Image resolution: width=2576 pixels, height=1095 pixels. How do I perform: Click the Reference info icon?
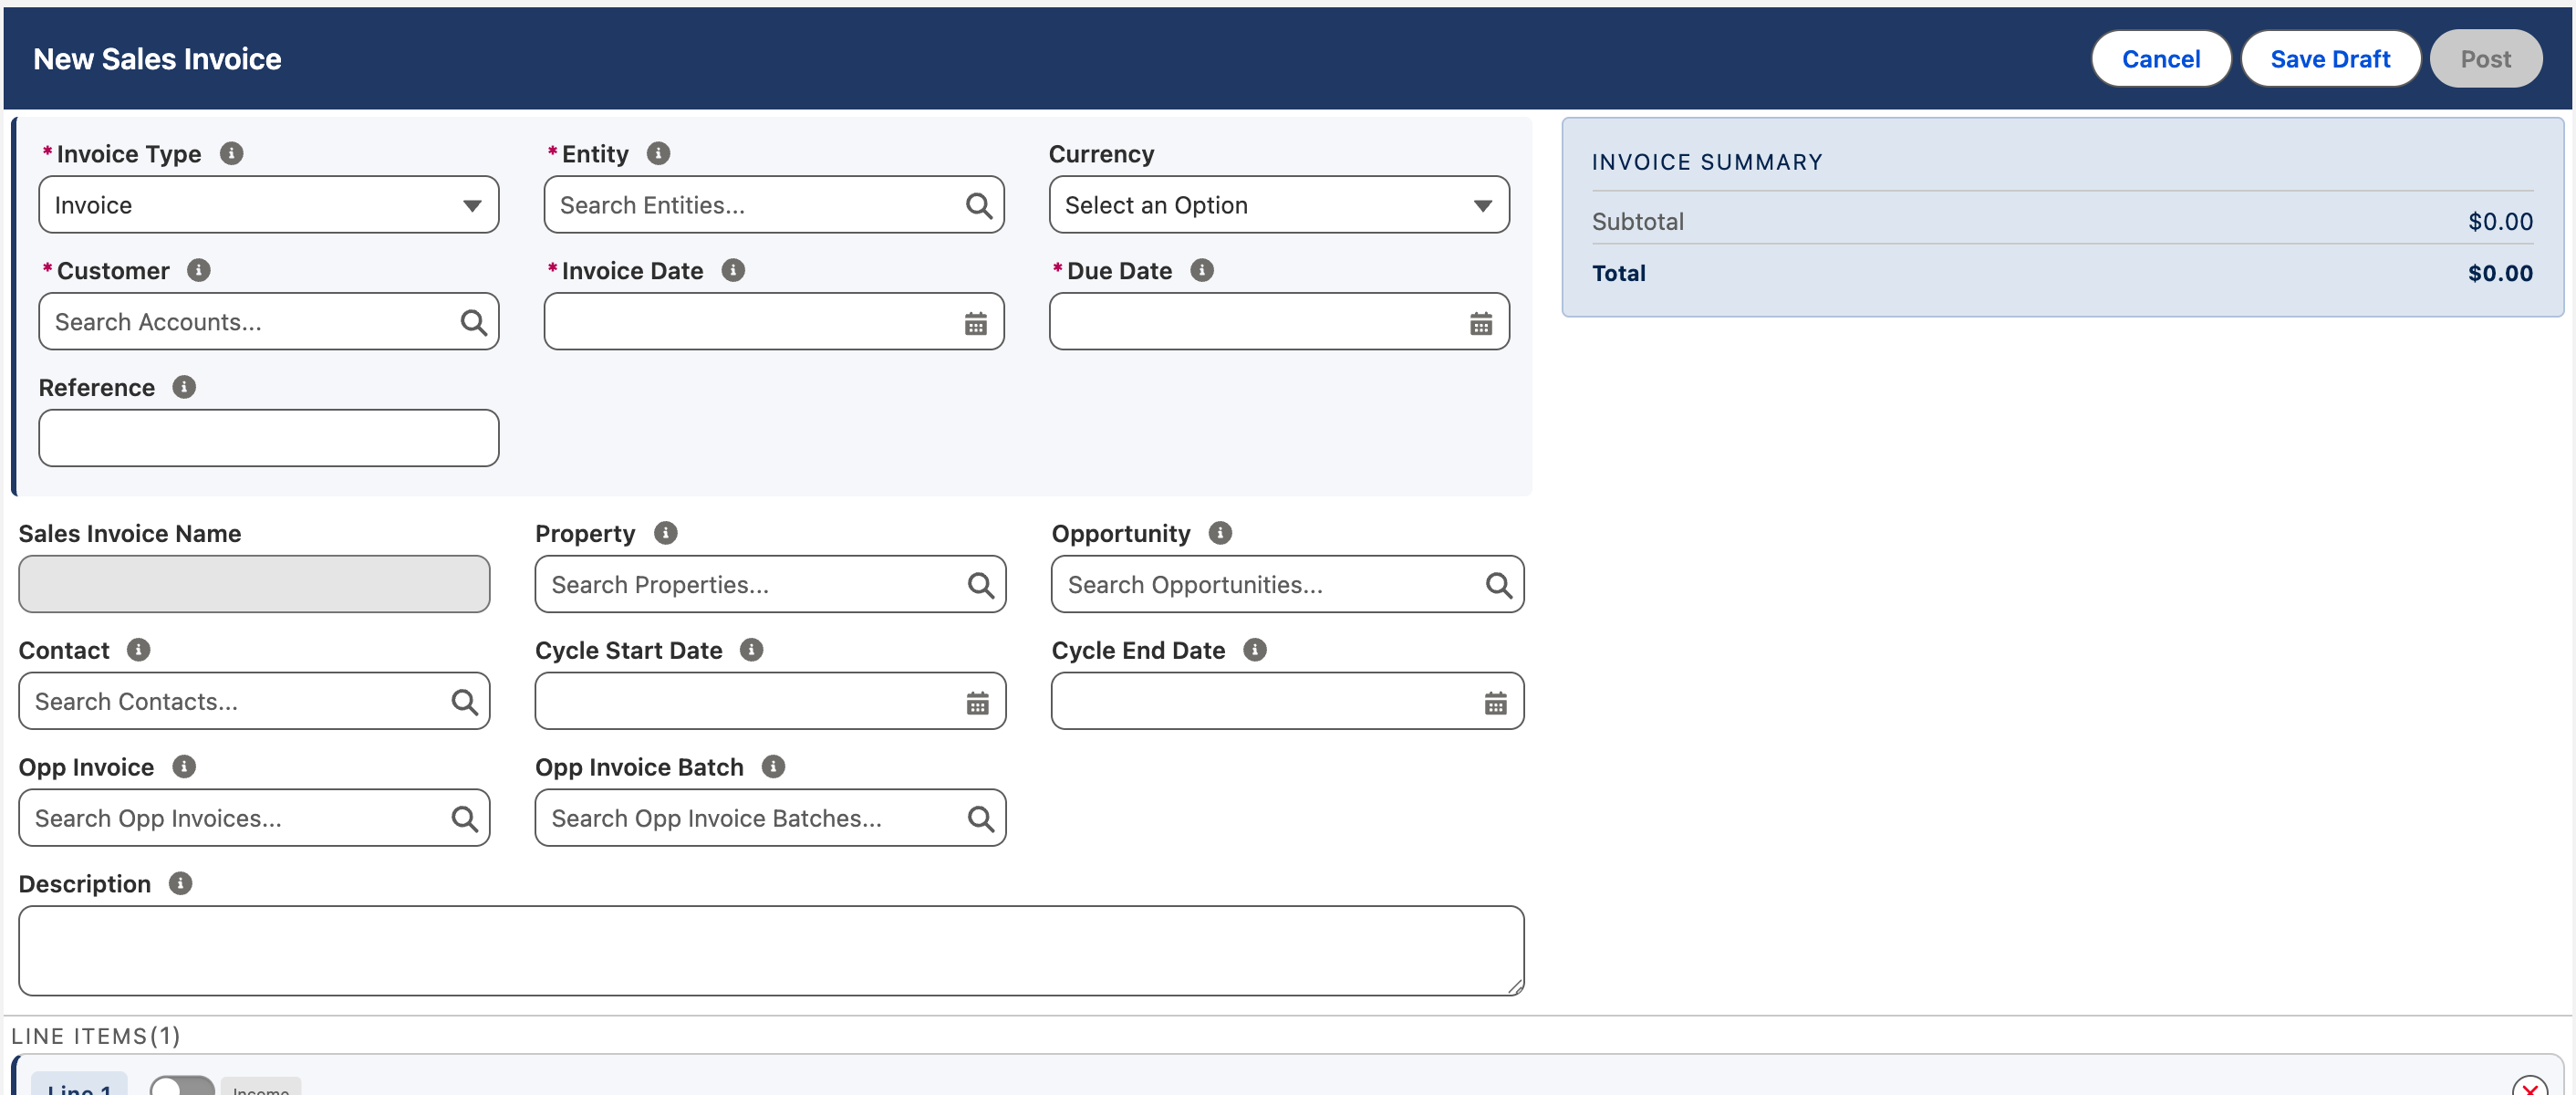click(x=184, y=387)
